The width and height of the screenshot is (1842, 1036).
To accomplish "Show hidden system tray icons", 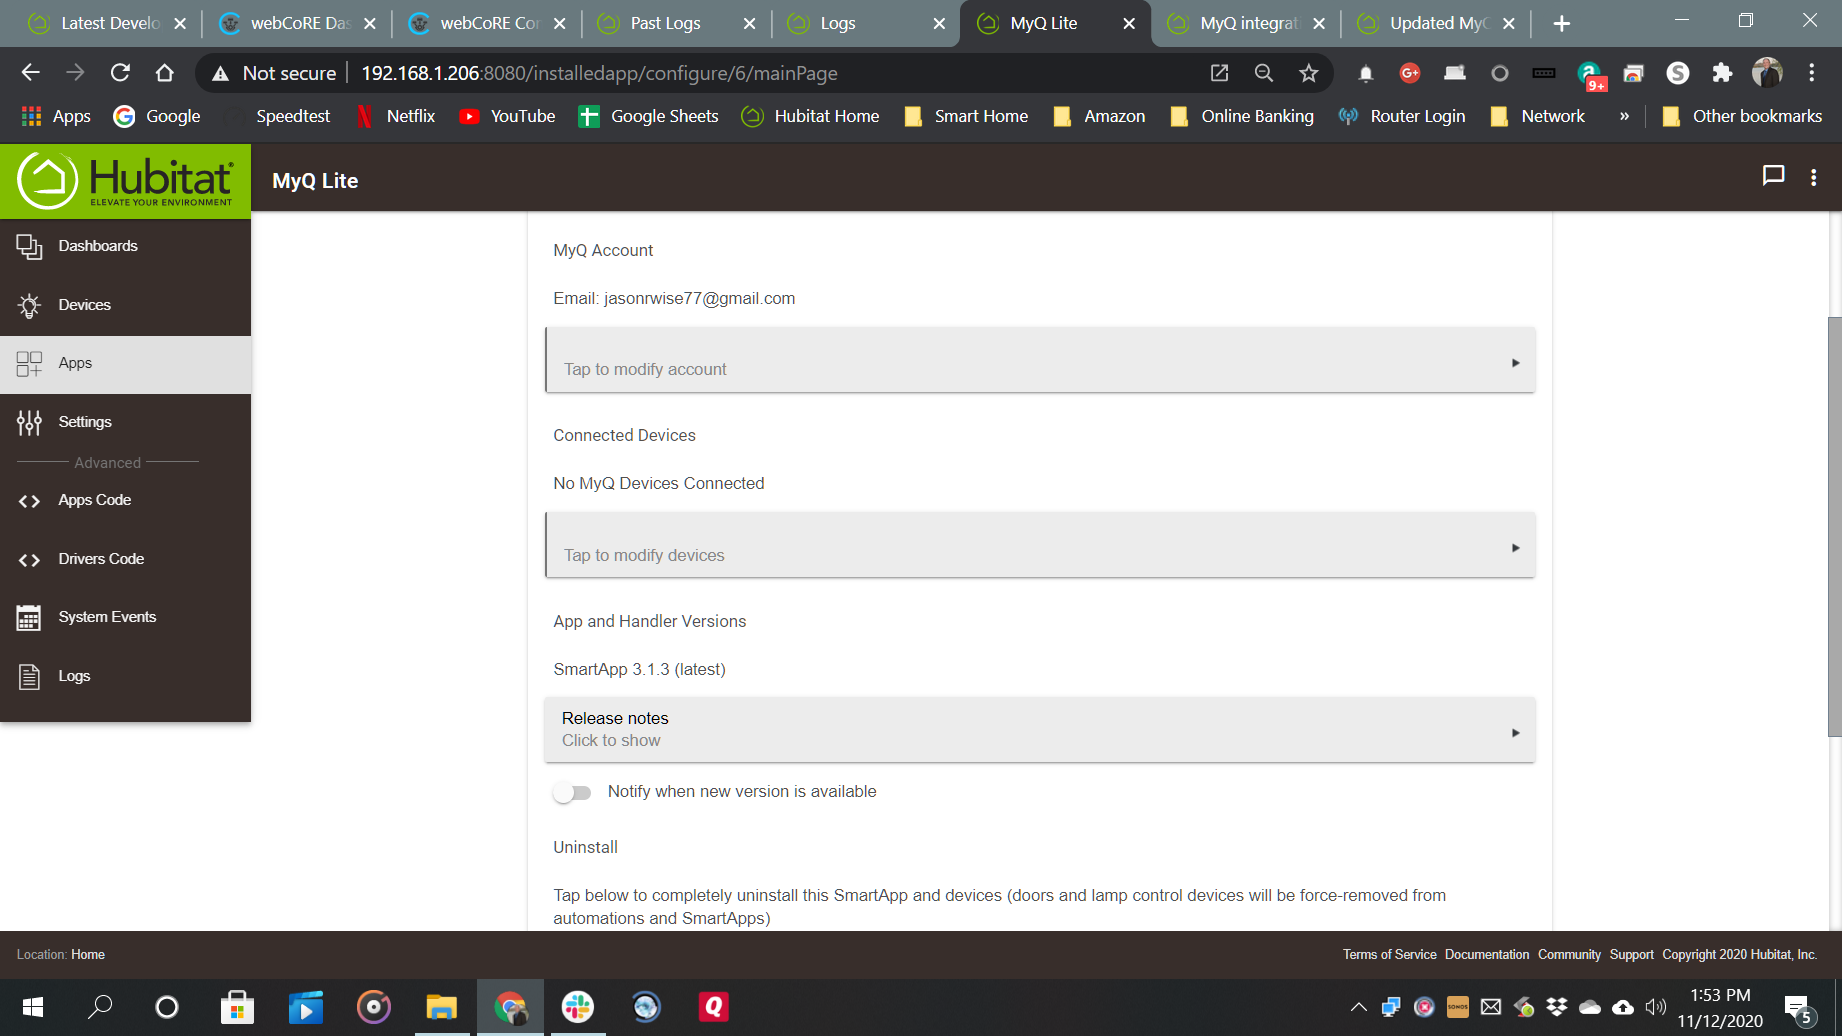I will [x=1358, y=1007].
